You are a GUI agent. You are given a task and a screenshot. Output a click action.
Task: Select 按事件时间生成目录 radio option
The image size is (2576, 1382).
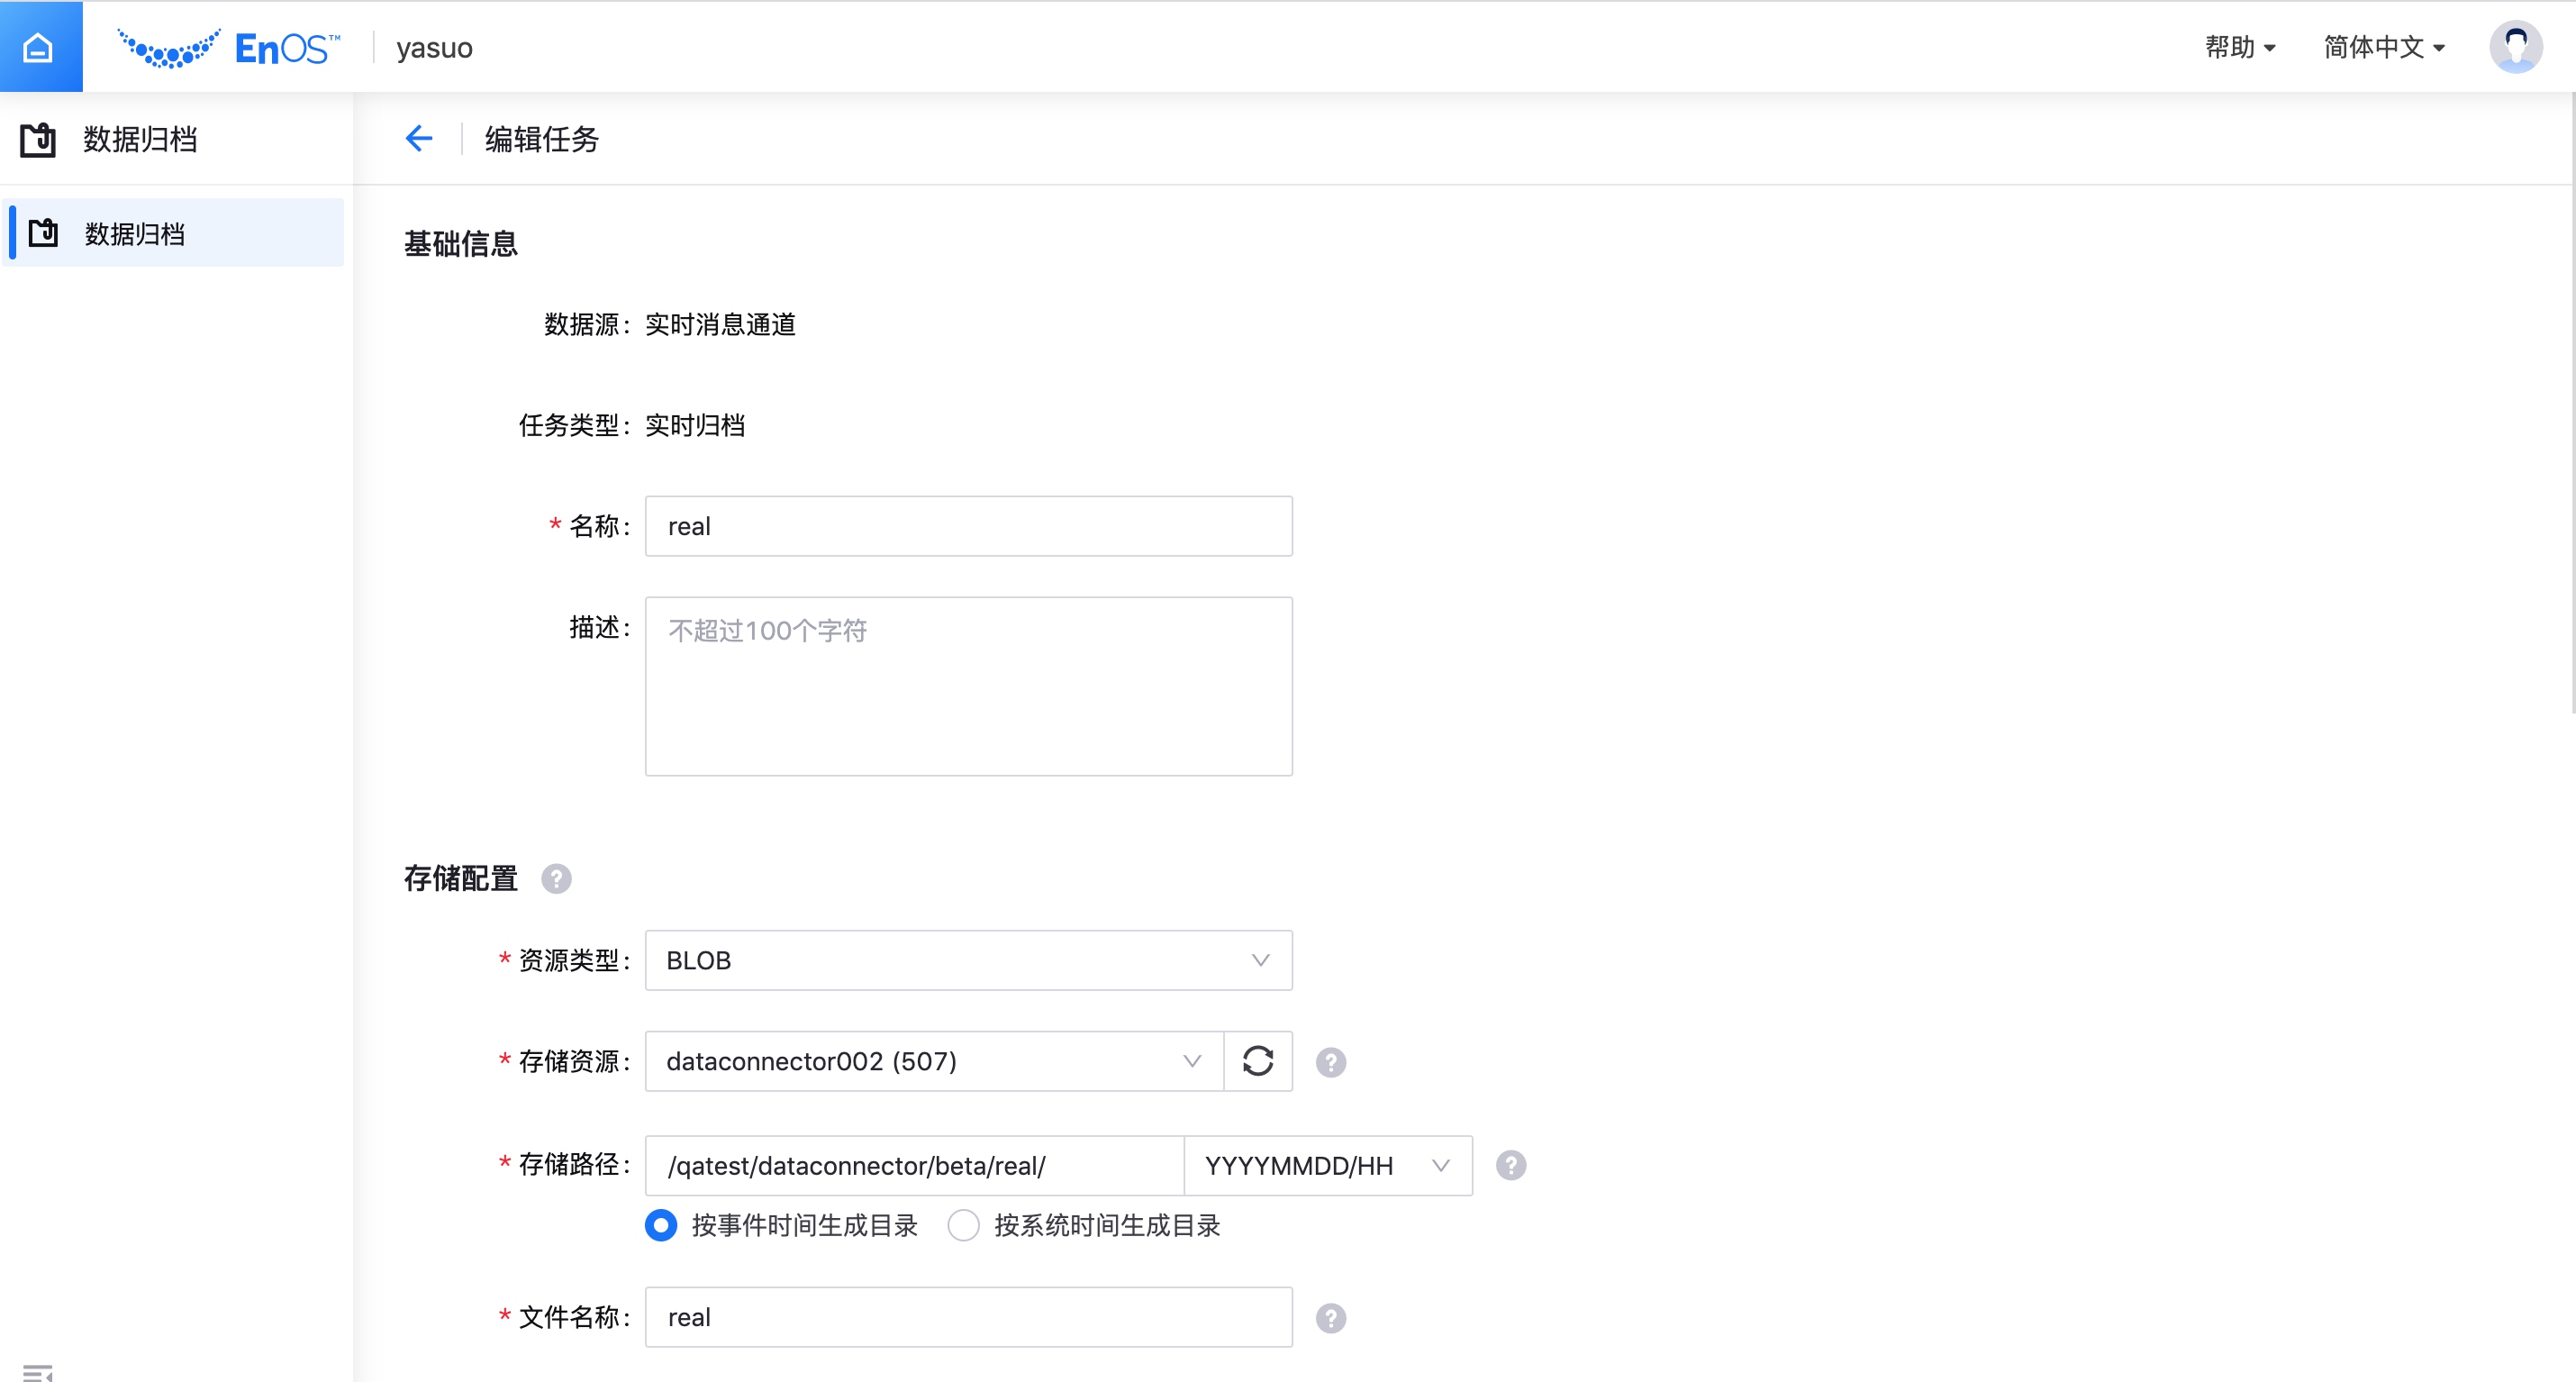pyautogui.click(x=661, y=1225)
